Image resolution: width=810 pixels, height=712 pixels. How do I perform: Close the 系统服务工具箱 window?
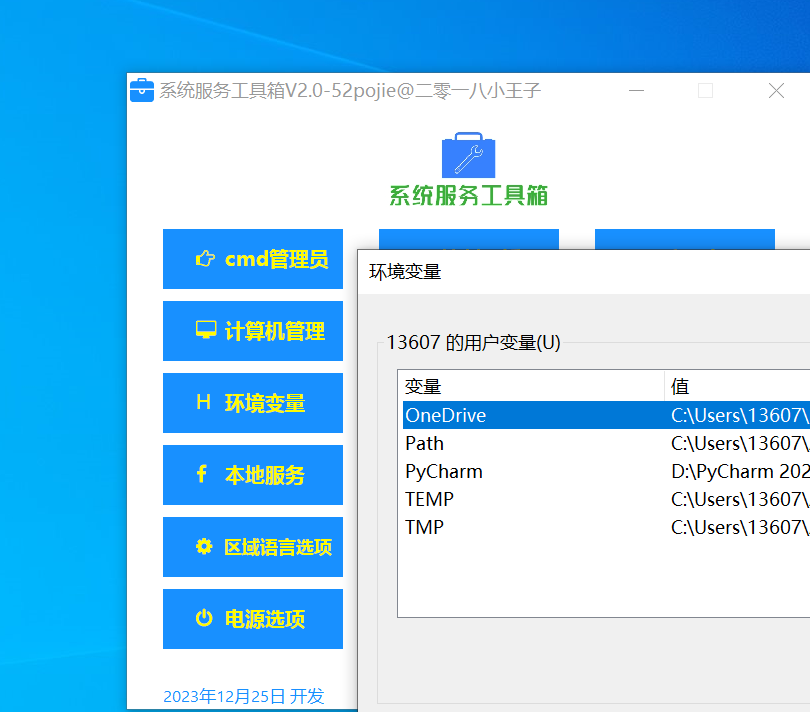[x=776, y=91]
